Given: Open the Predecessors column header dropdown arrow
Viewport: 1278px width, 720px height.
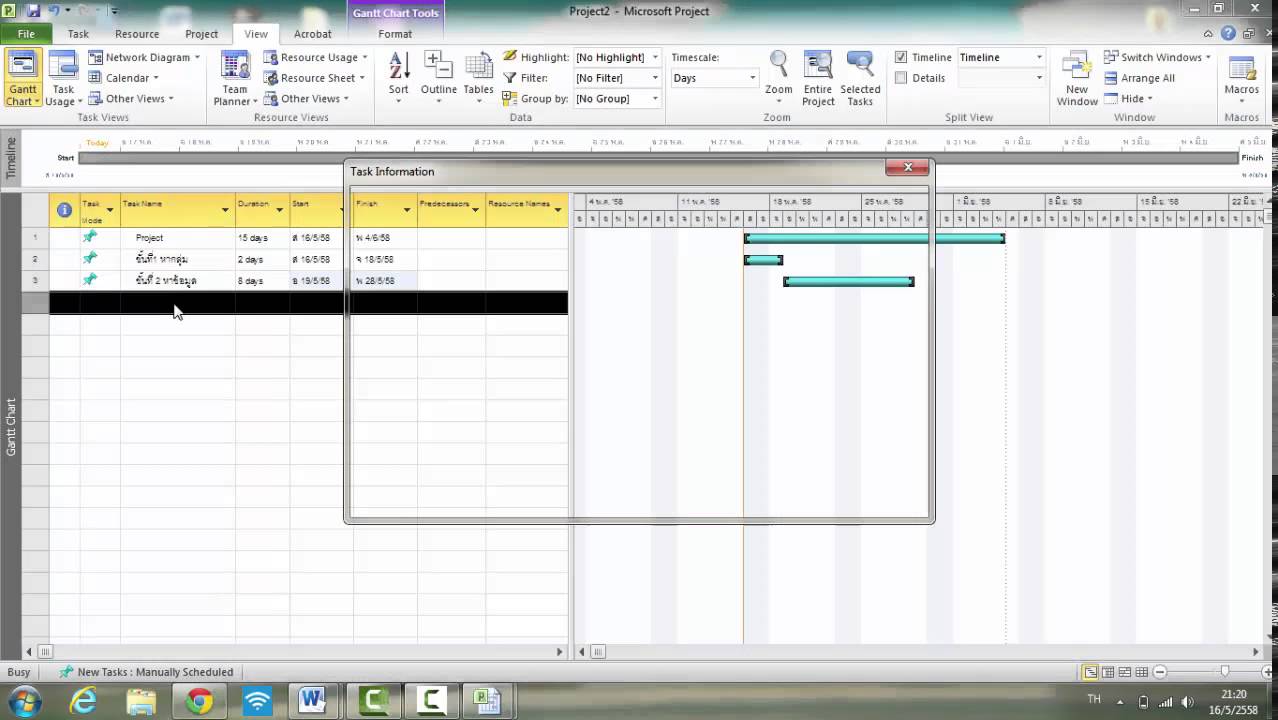Looking at the screenshot, I should tap(475, 210).
